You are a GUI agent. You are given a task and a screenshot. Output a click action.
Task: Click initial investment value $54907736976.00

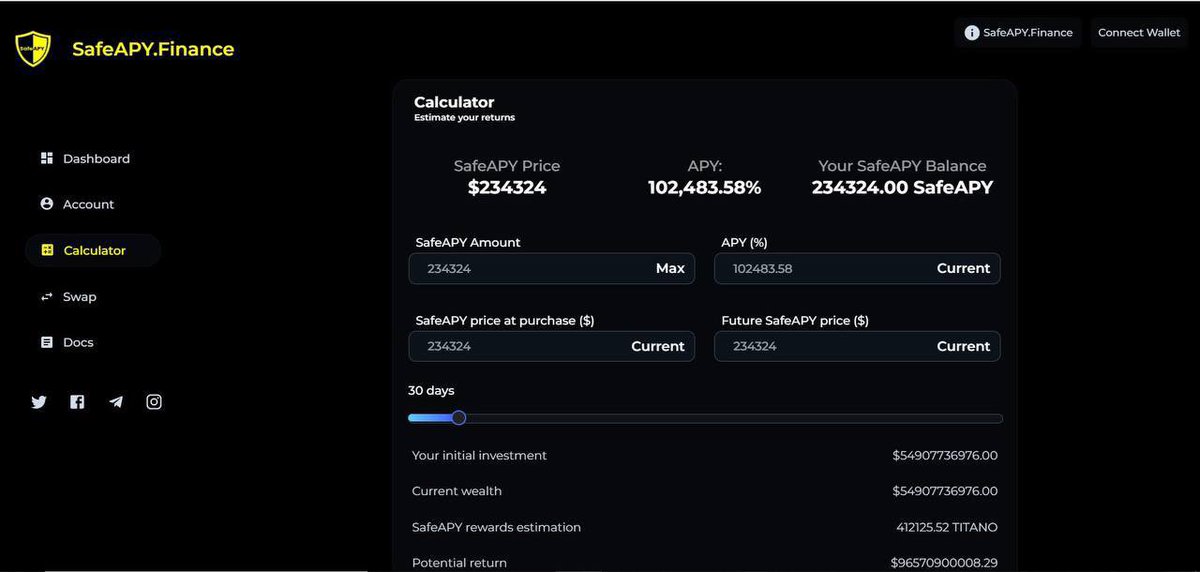(945, 455)
